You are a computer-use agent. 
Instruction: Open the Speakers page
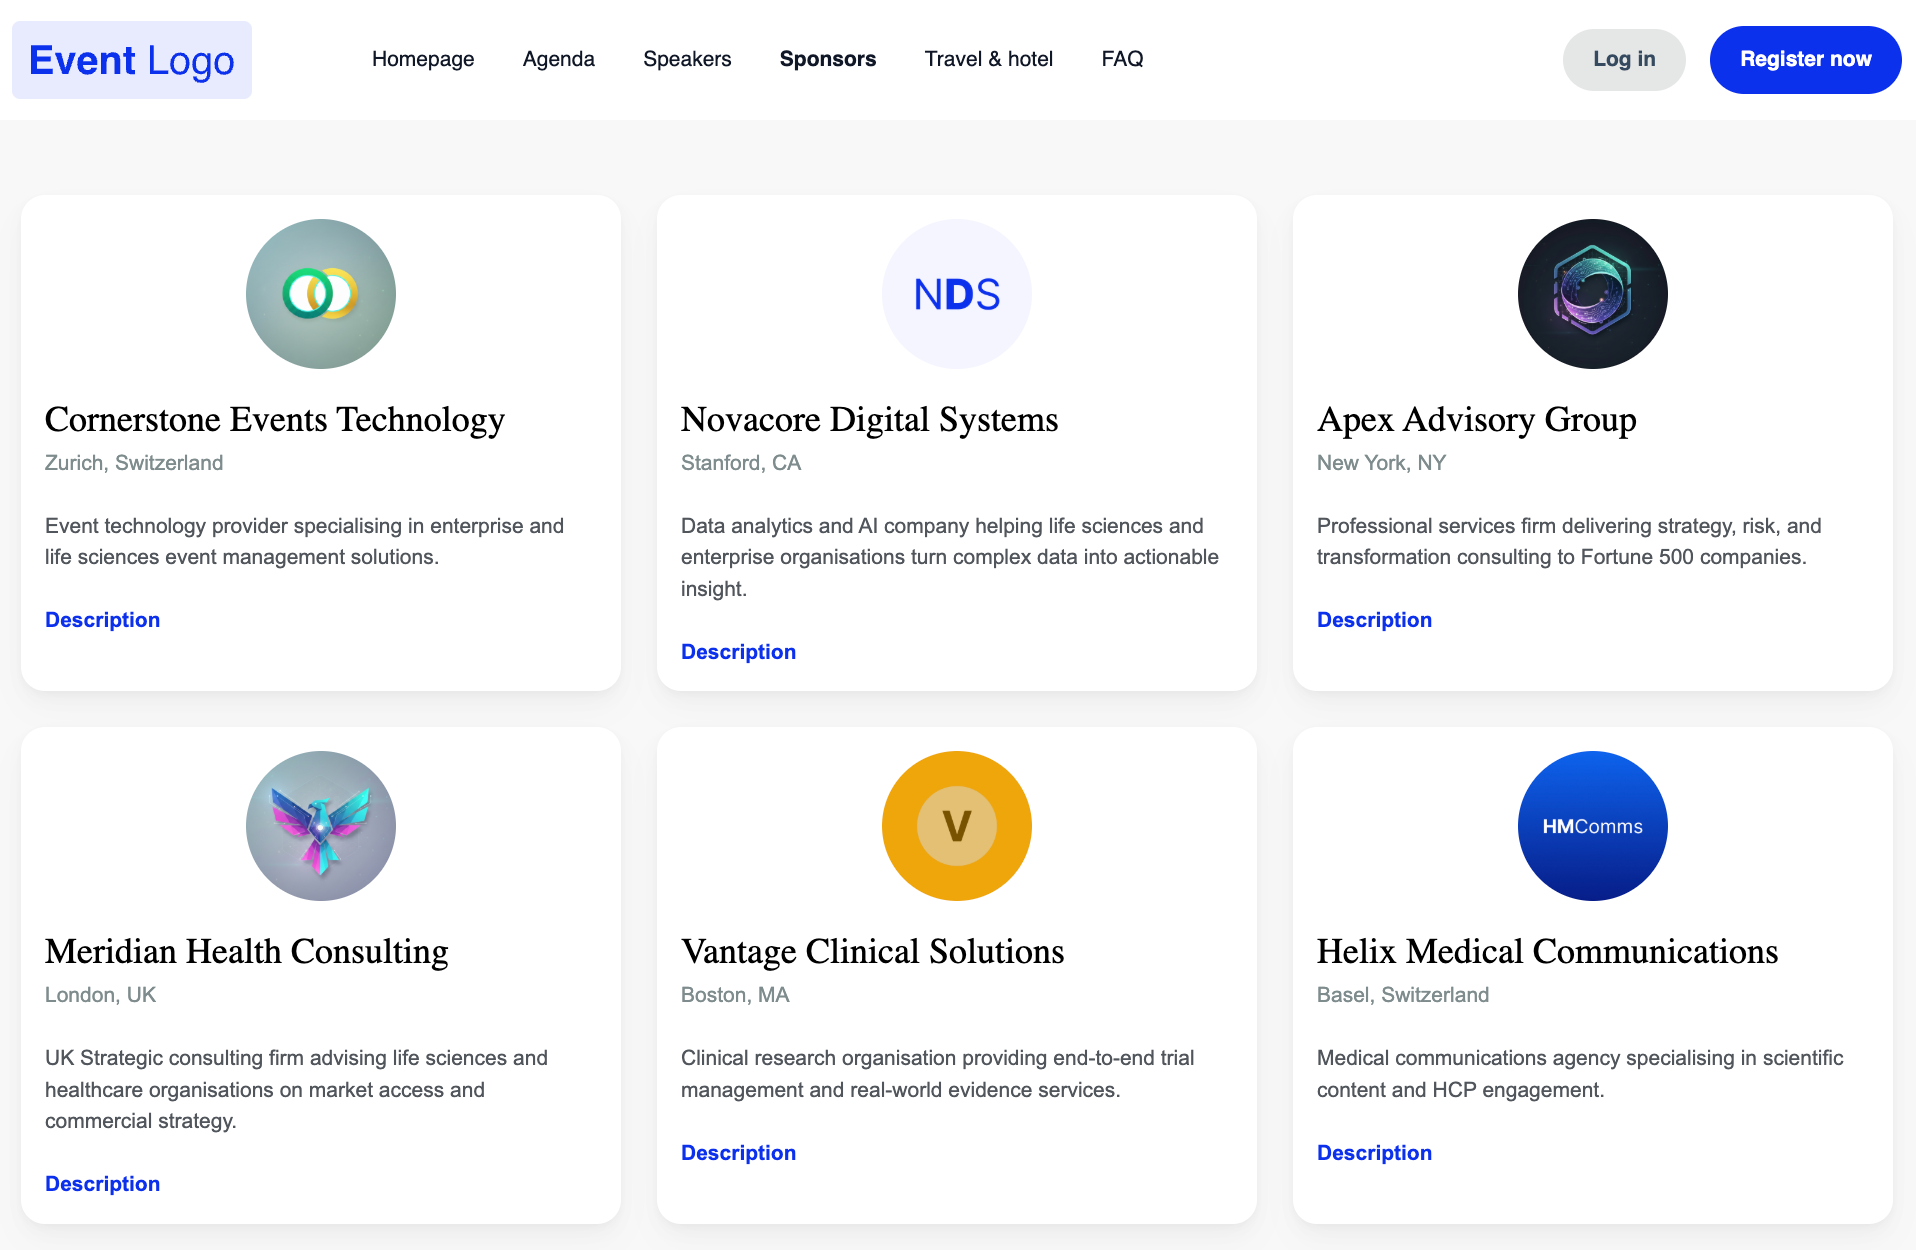click(x=687, y=59)
